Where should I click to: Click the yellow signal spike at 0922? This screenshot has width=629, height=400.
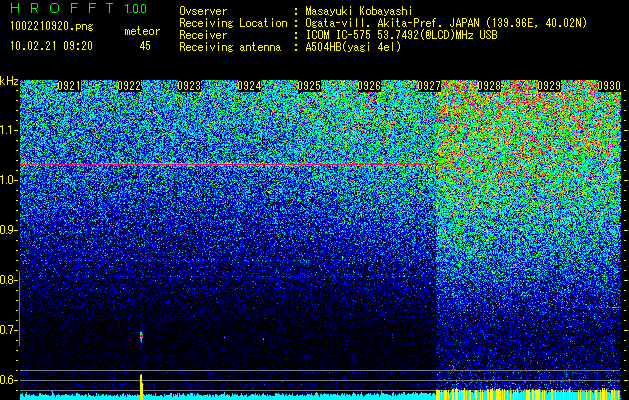(141, 386)
